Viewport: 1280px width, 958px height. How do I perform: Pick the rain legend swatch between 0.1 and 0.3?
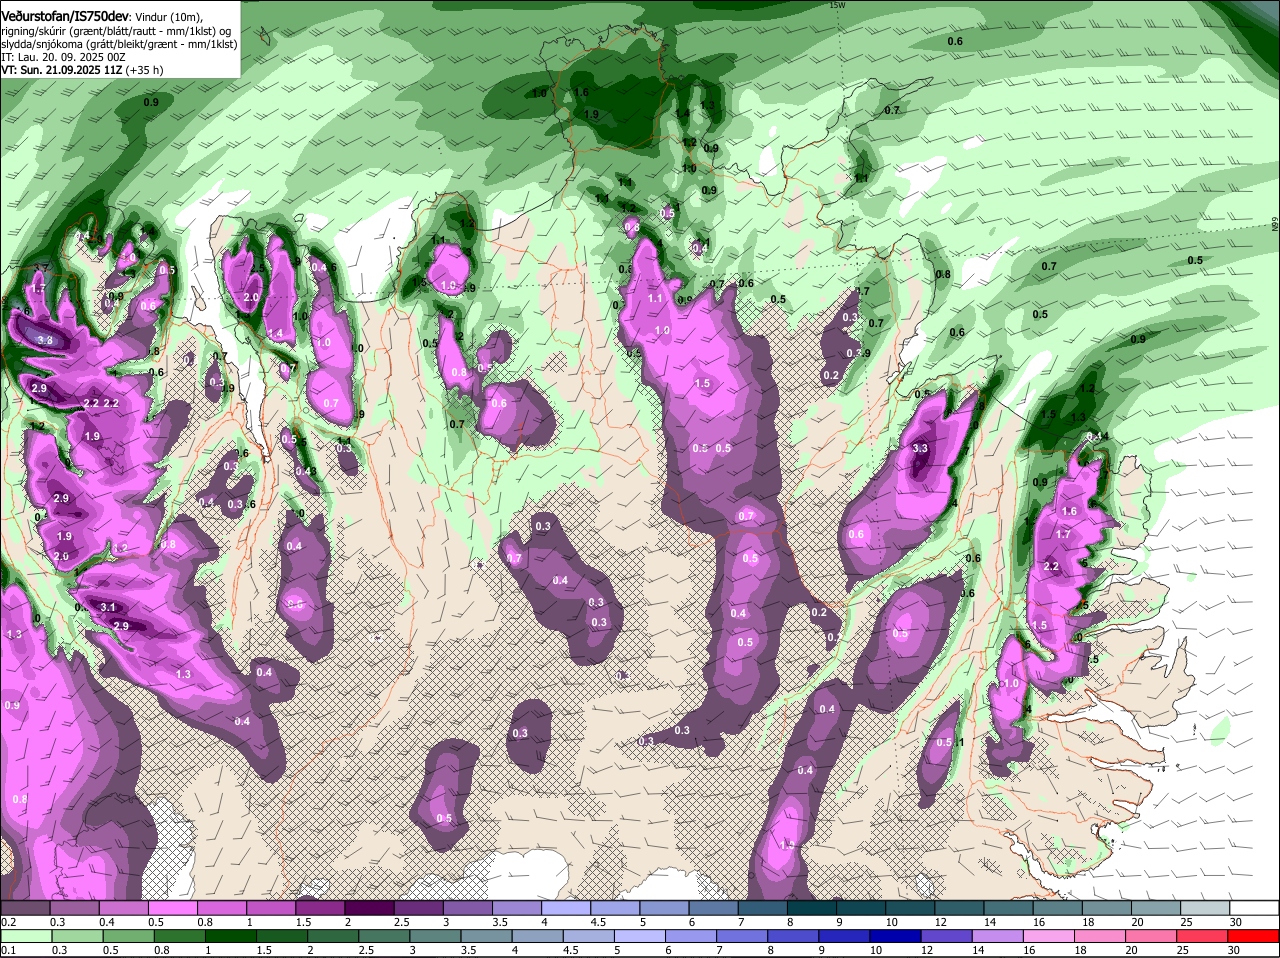point(26,936)
